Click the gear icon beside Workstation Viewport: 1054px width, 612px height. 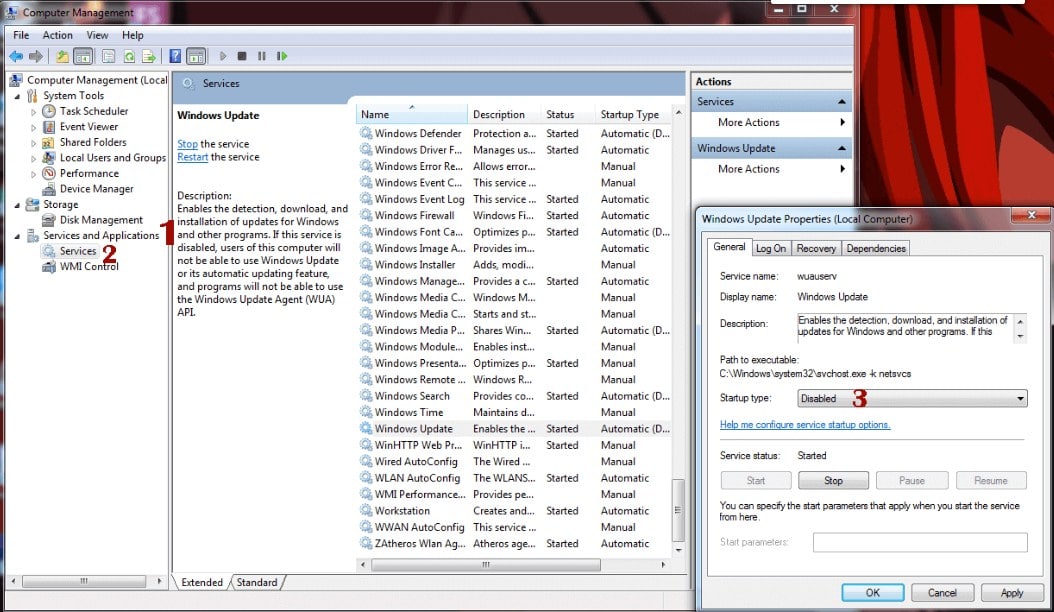pos(366,510)
